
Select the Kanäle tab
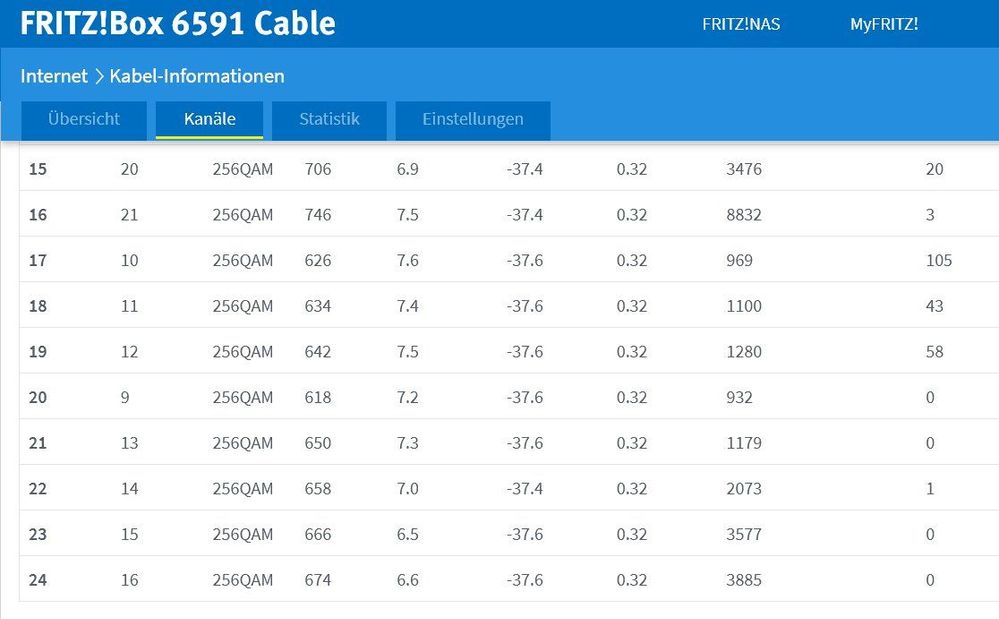[210, 119]
